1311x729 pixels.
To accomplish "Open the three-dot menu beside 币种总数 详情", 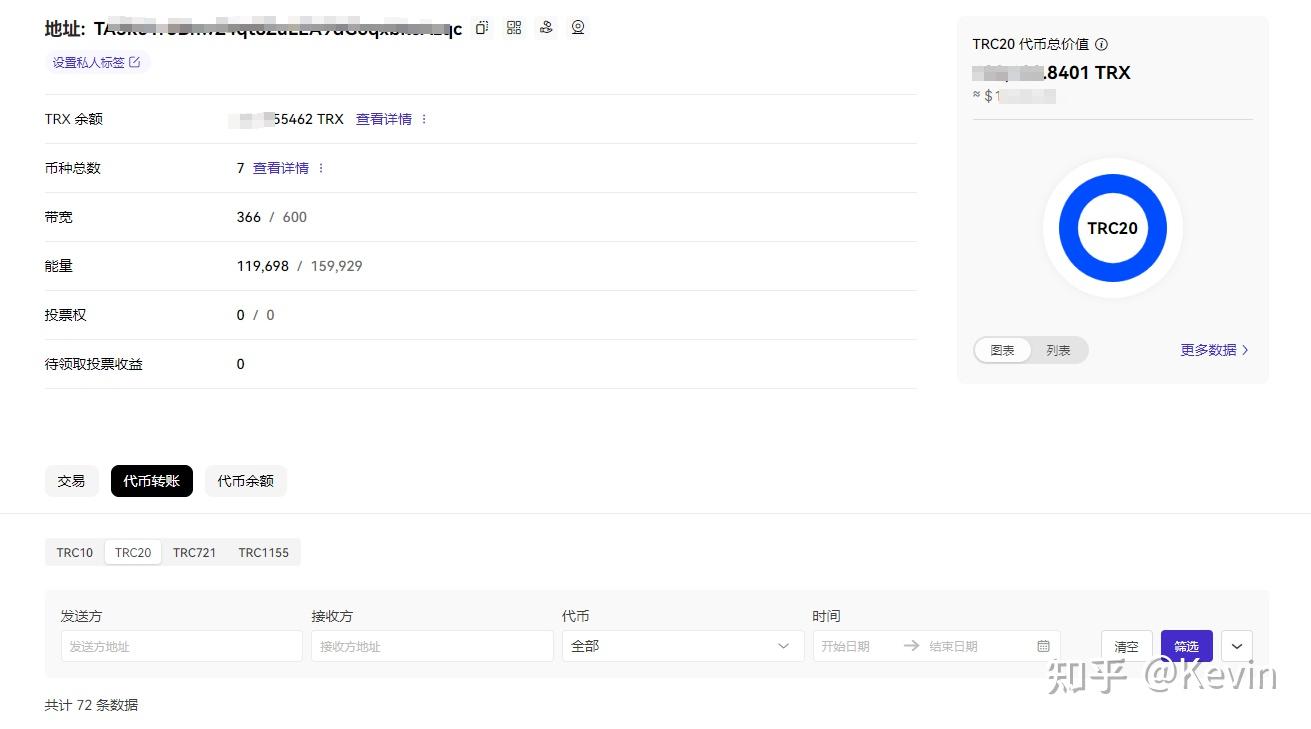I will click(319, 167).
